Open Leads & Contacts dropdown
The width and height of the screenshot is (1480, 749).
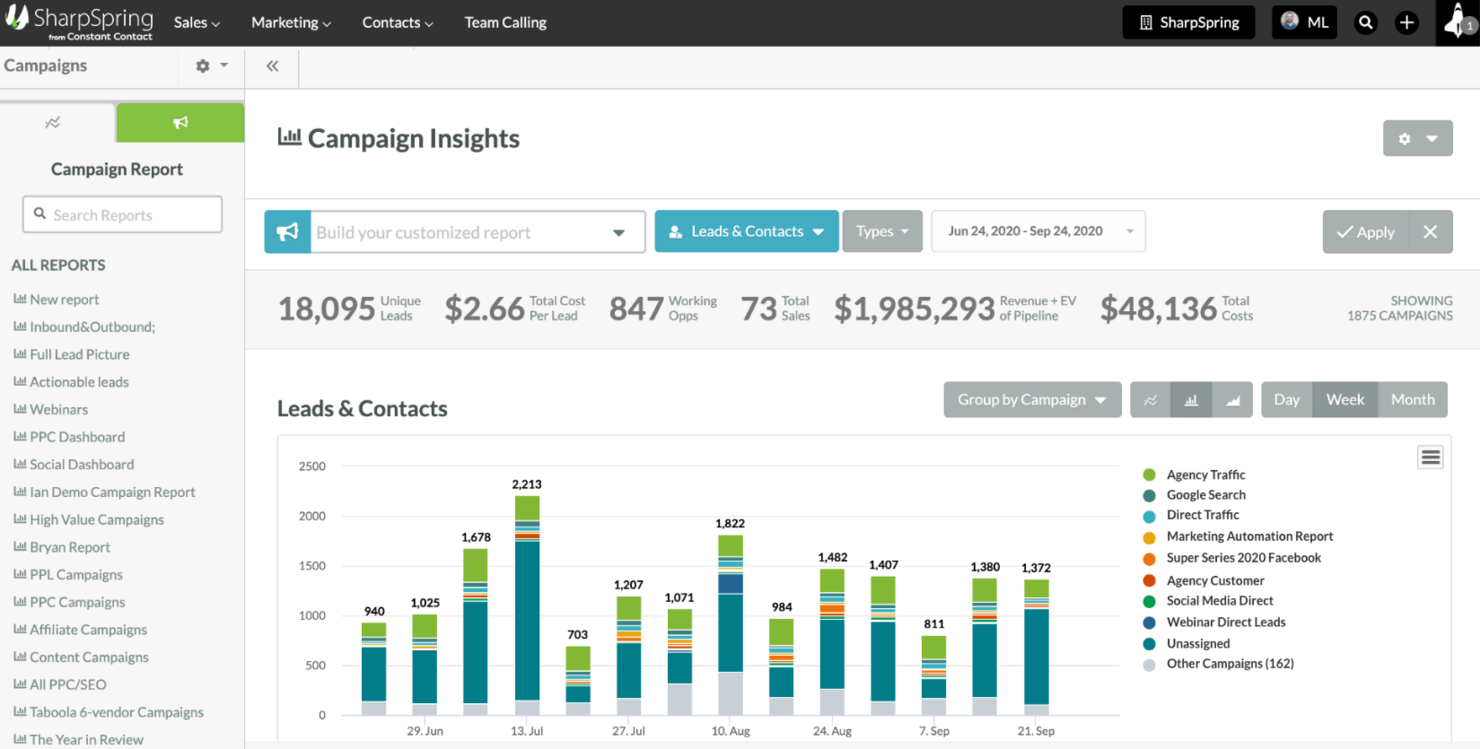(x=747, y=231)
